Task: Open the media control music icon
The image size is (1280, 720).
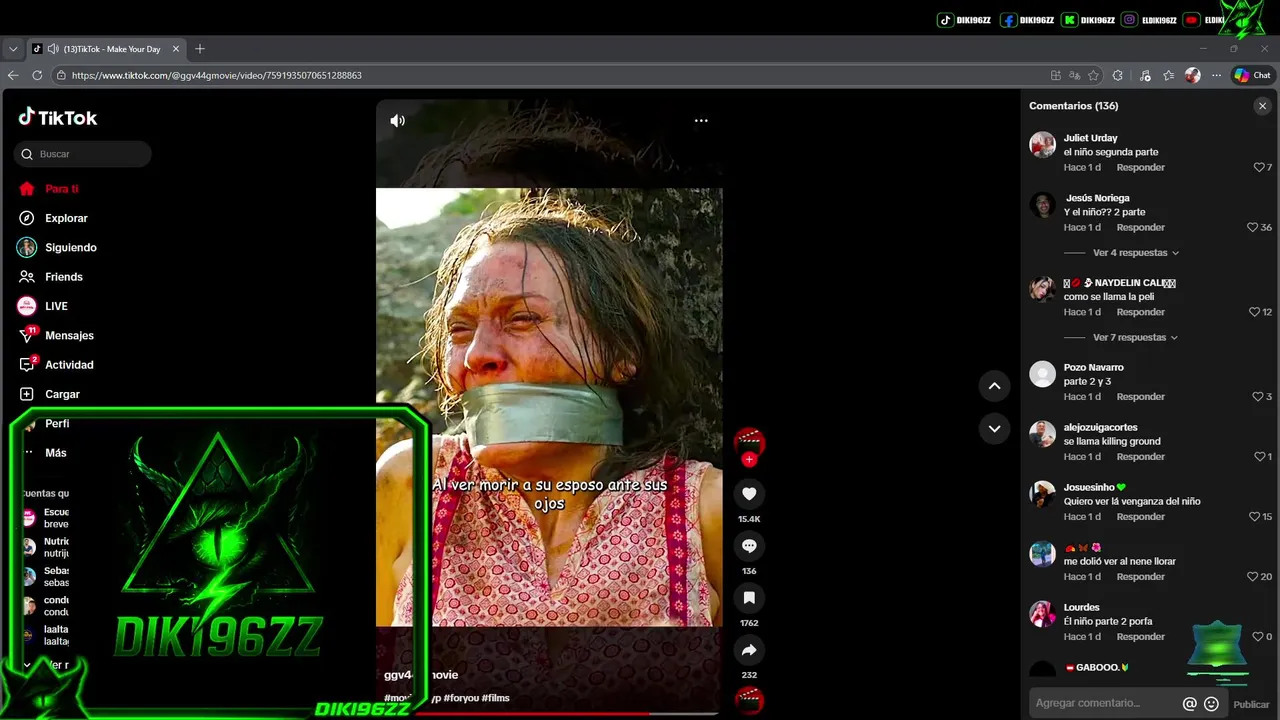Action: point(1145,75)
